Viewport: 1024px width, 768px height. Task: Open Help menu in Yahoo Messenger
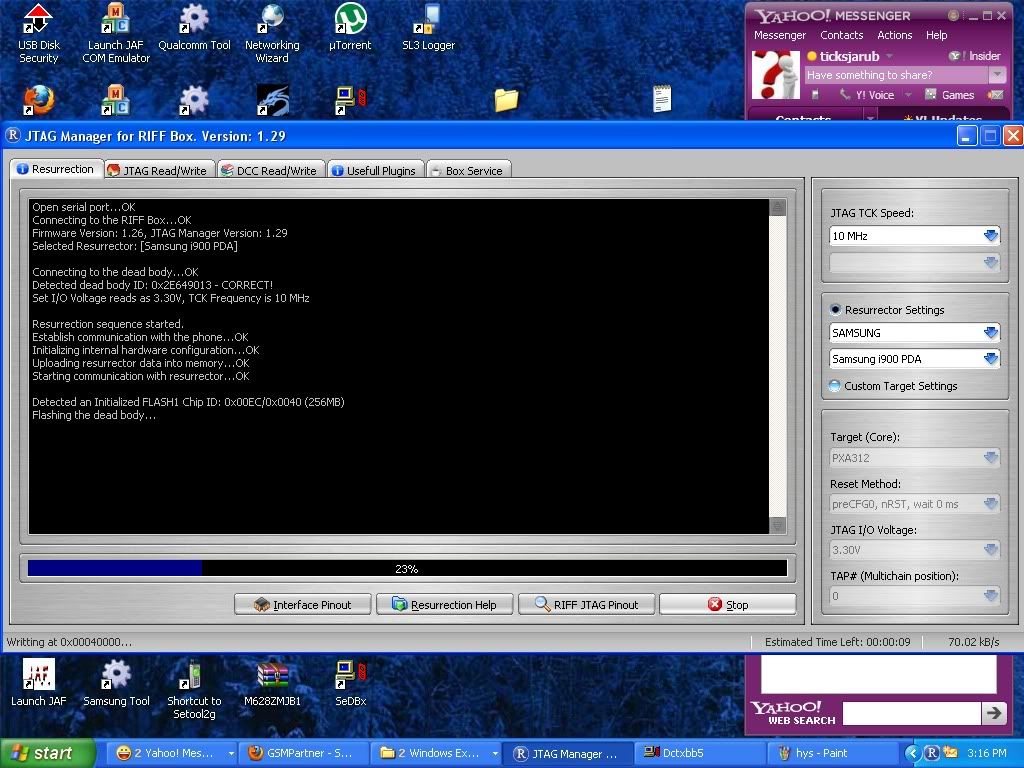pyautogui.click(x=936, y=35)
